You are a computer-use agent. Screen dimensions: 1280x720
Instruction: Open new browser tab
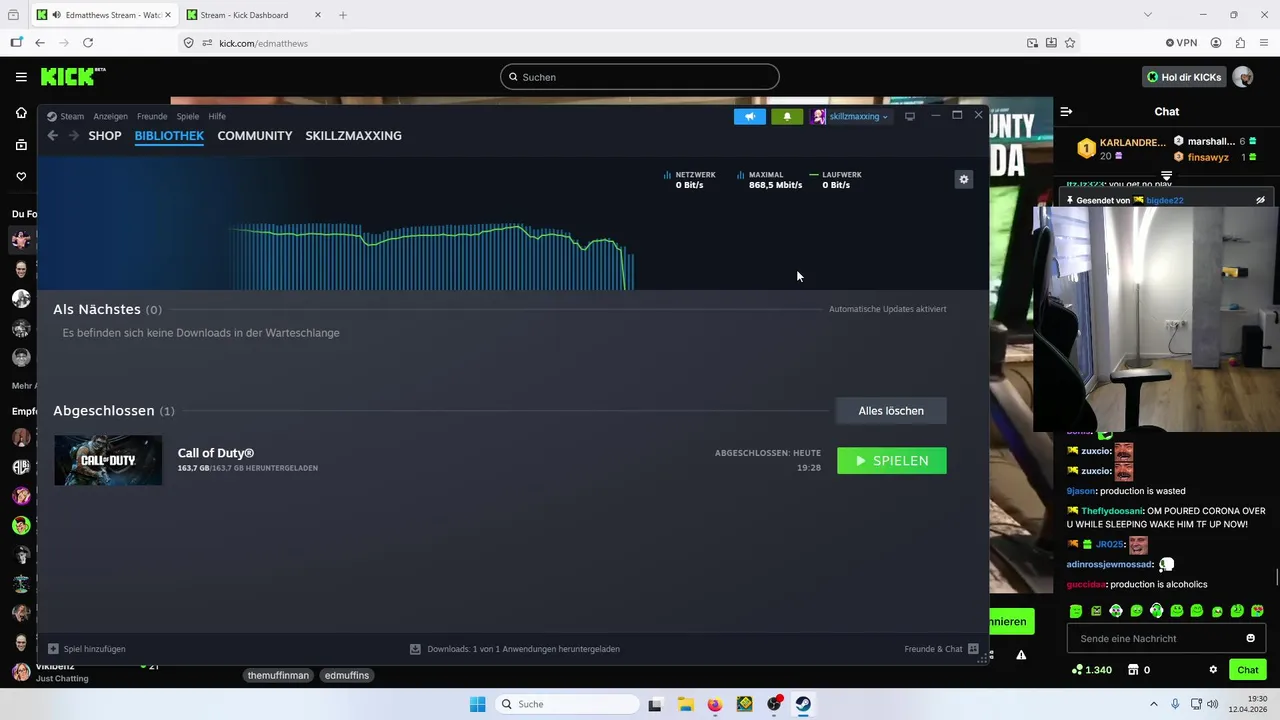click(x=343, y=15)
